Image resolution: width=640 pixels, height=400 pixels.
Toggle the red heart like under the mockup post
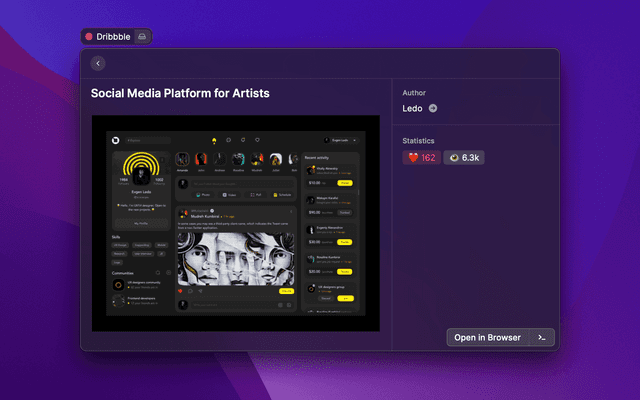pyautogui.click(x=181, y=291)
